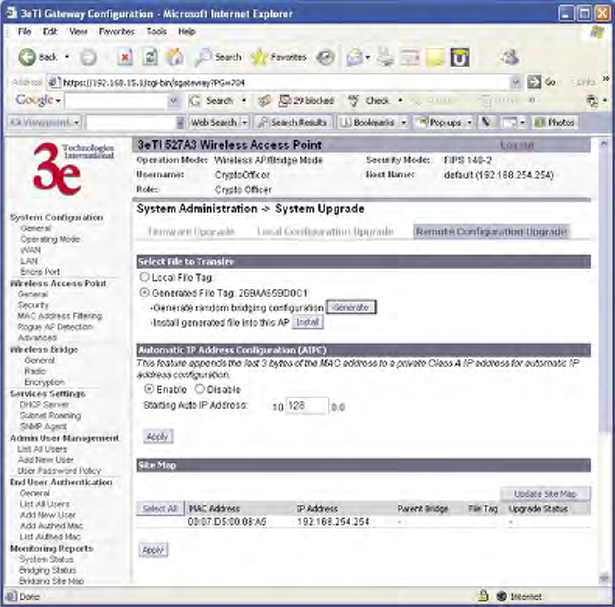Click the Go arrow button

tap(542, 82)
